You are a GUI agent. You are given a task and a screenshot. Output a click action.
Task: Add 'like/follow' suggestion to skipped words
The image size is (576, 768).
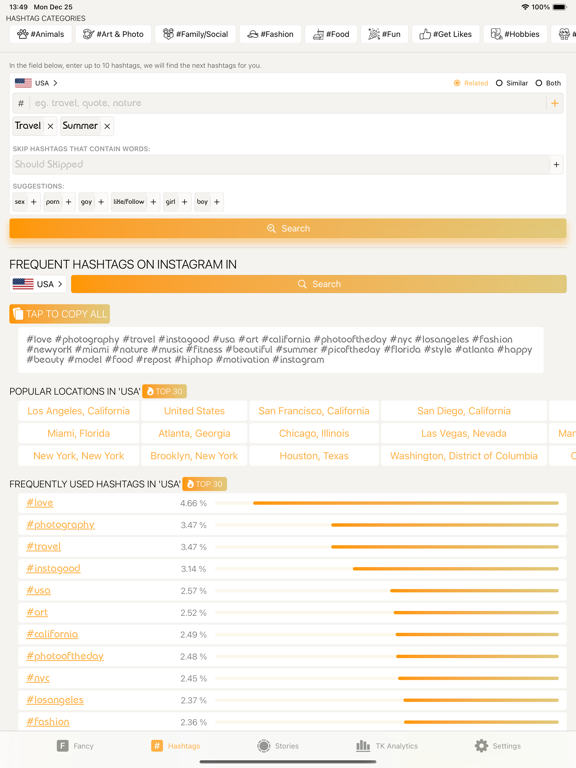[153, 202]
